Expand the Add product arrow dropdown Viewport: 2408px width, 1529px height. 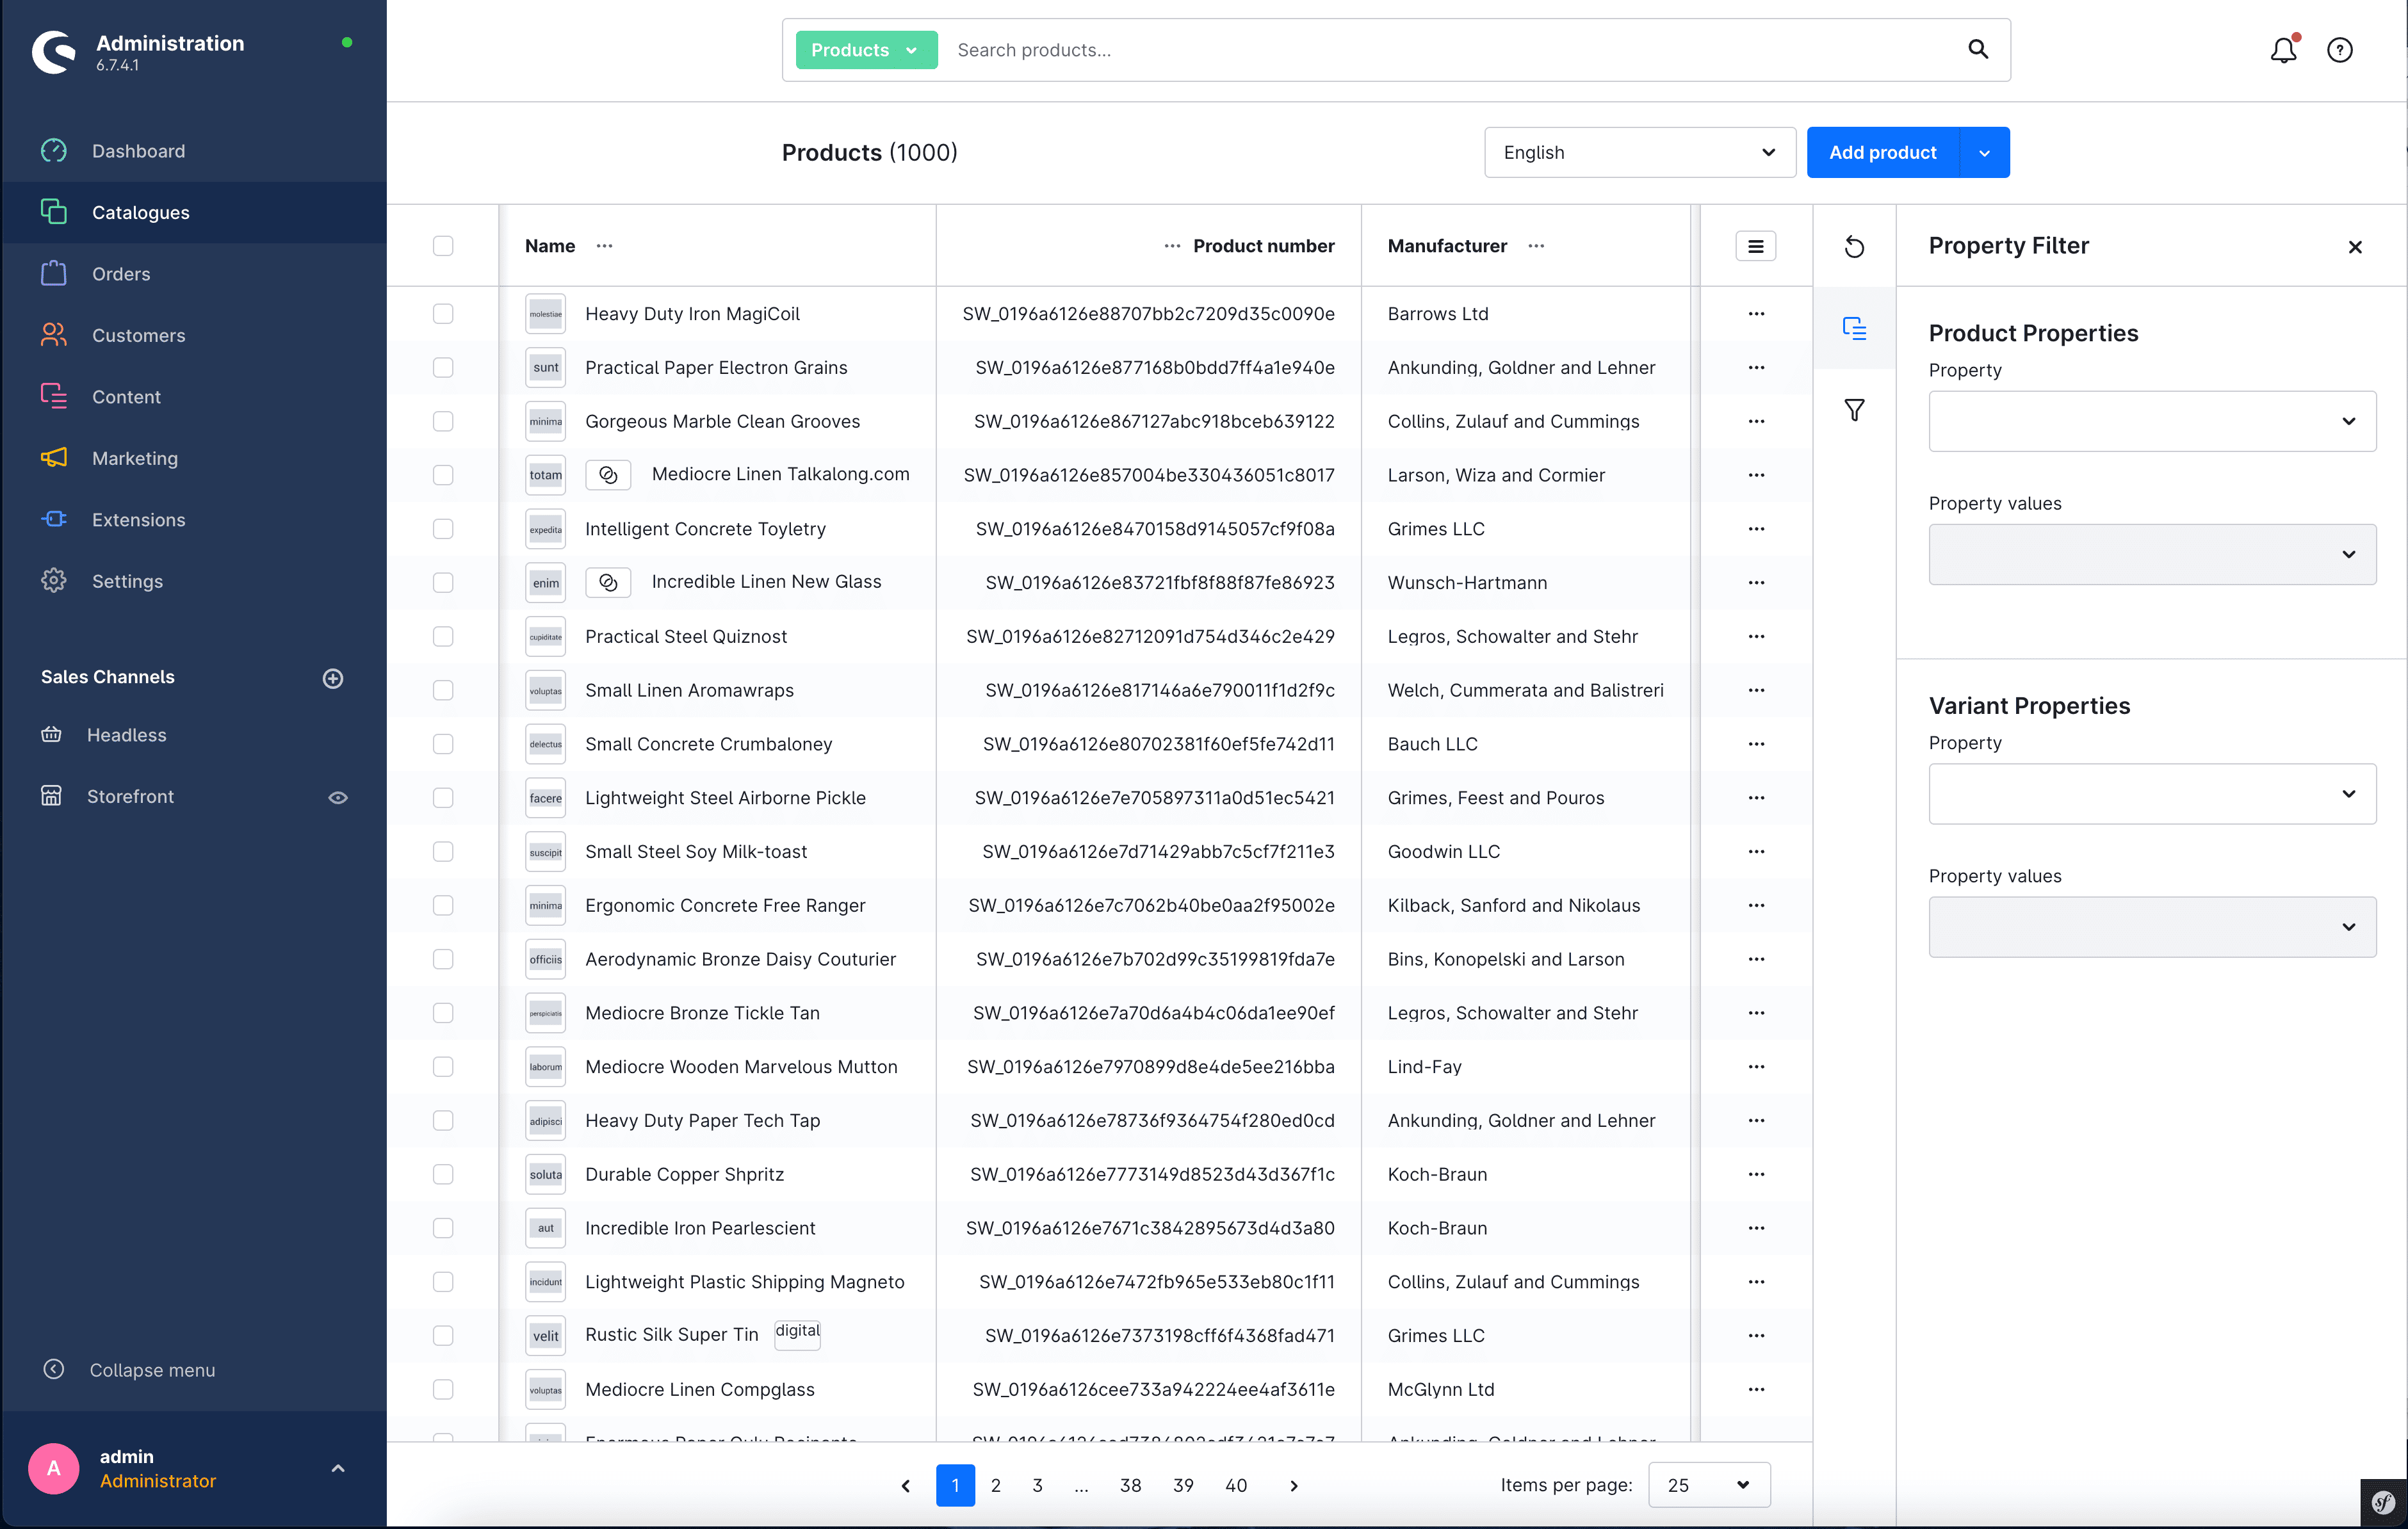(x=1984, y=153)
